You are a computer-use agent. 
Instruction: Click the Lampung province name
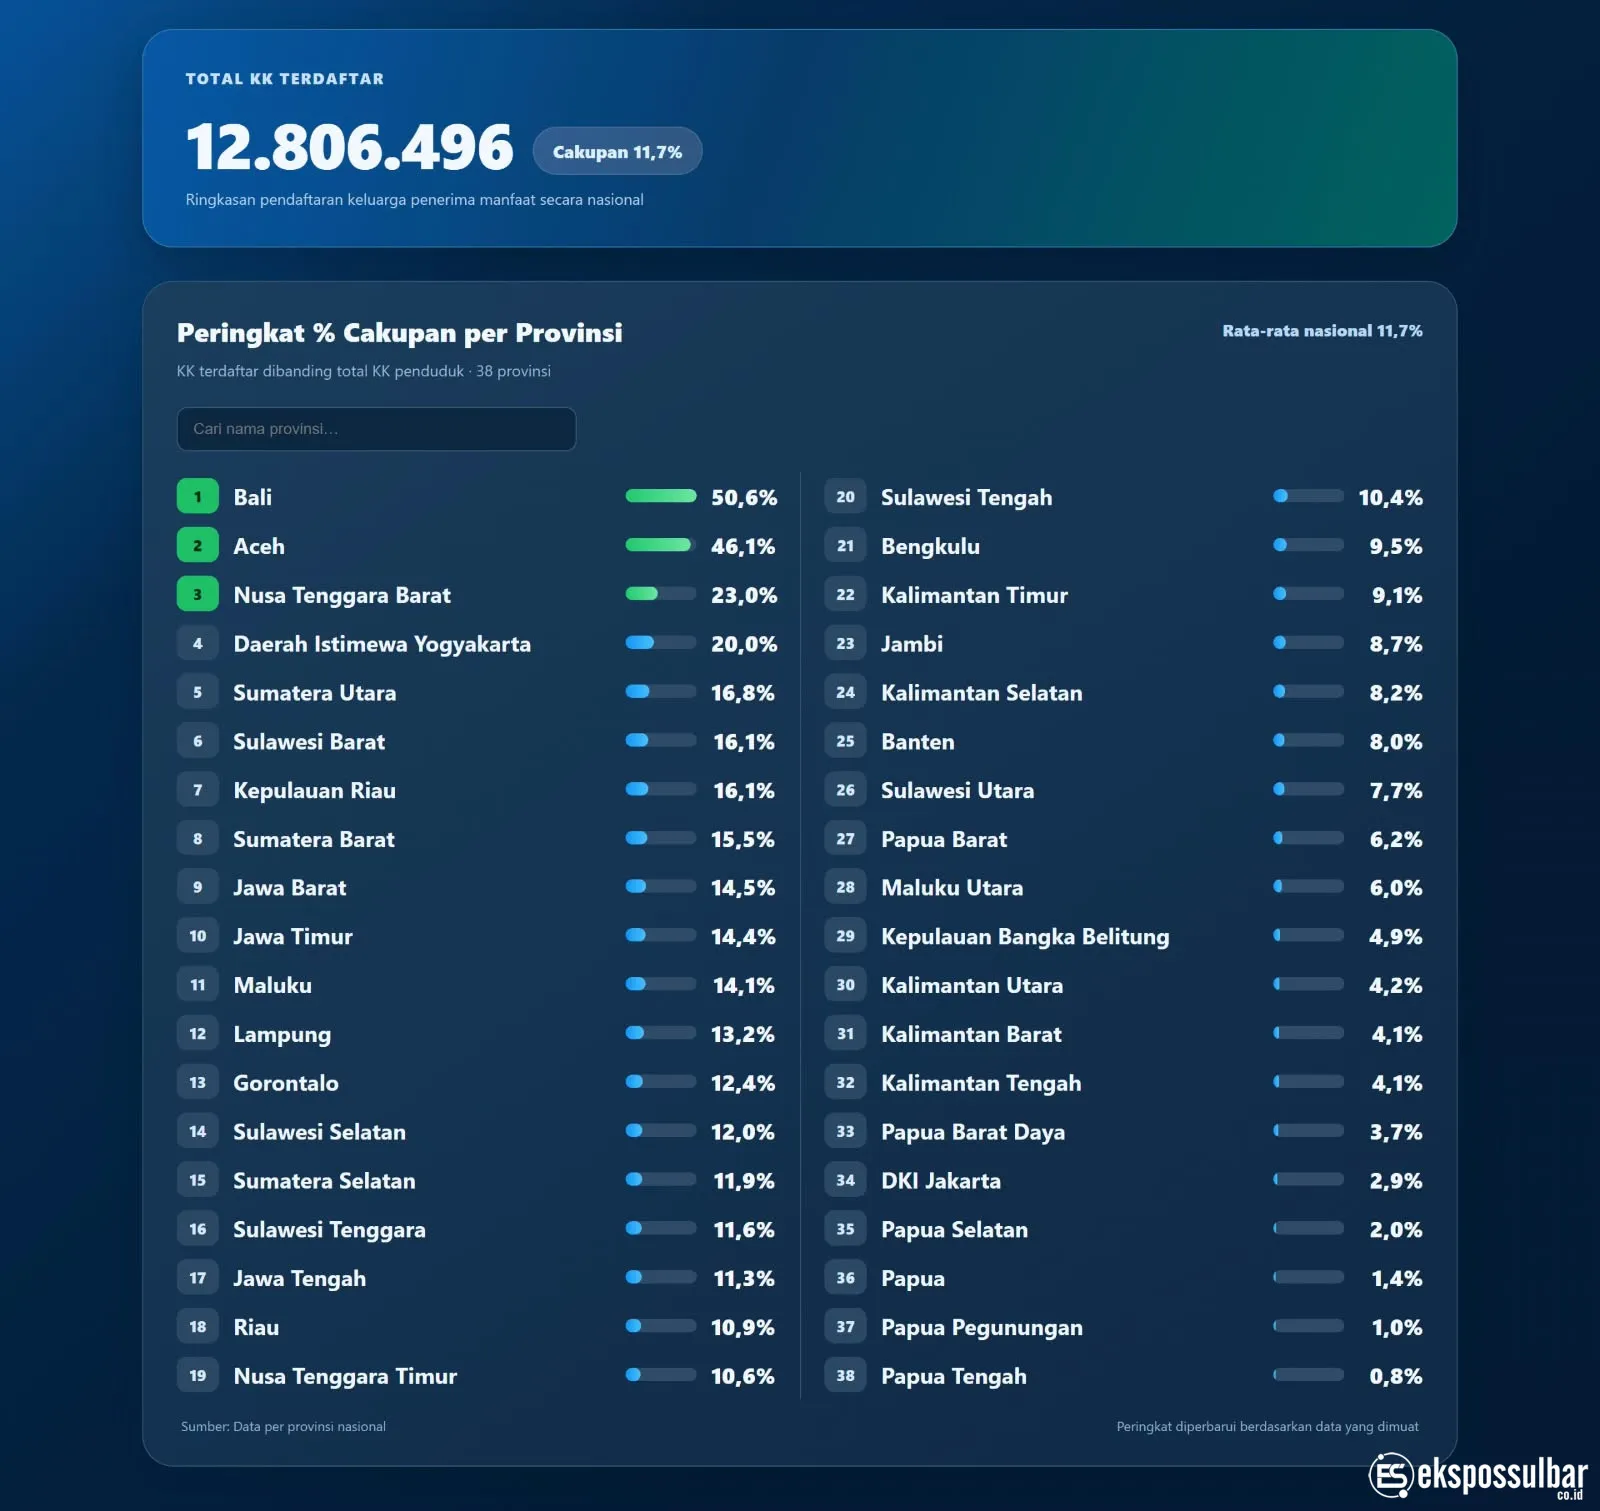coord(282,1035)
